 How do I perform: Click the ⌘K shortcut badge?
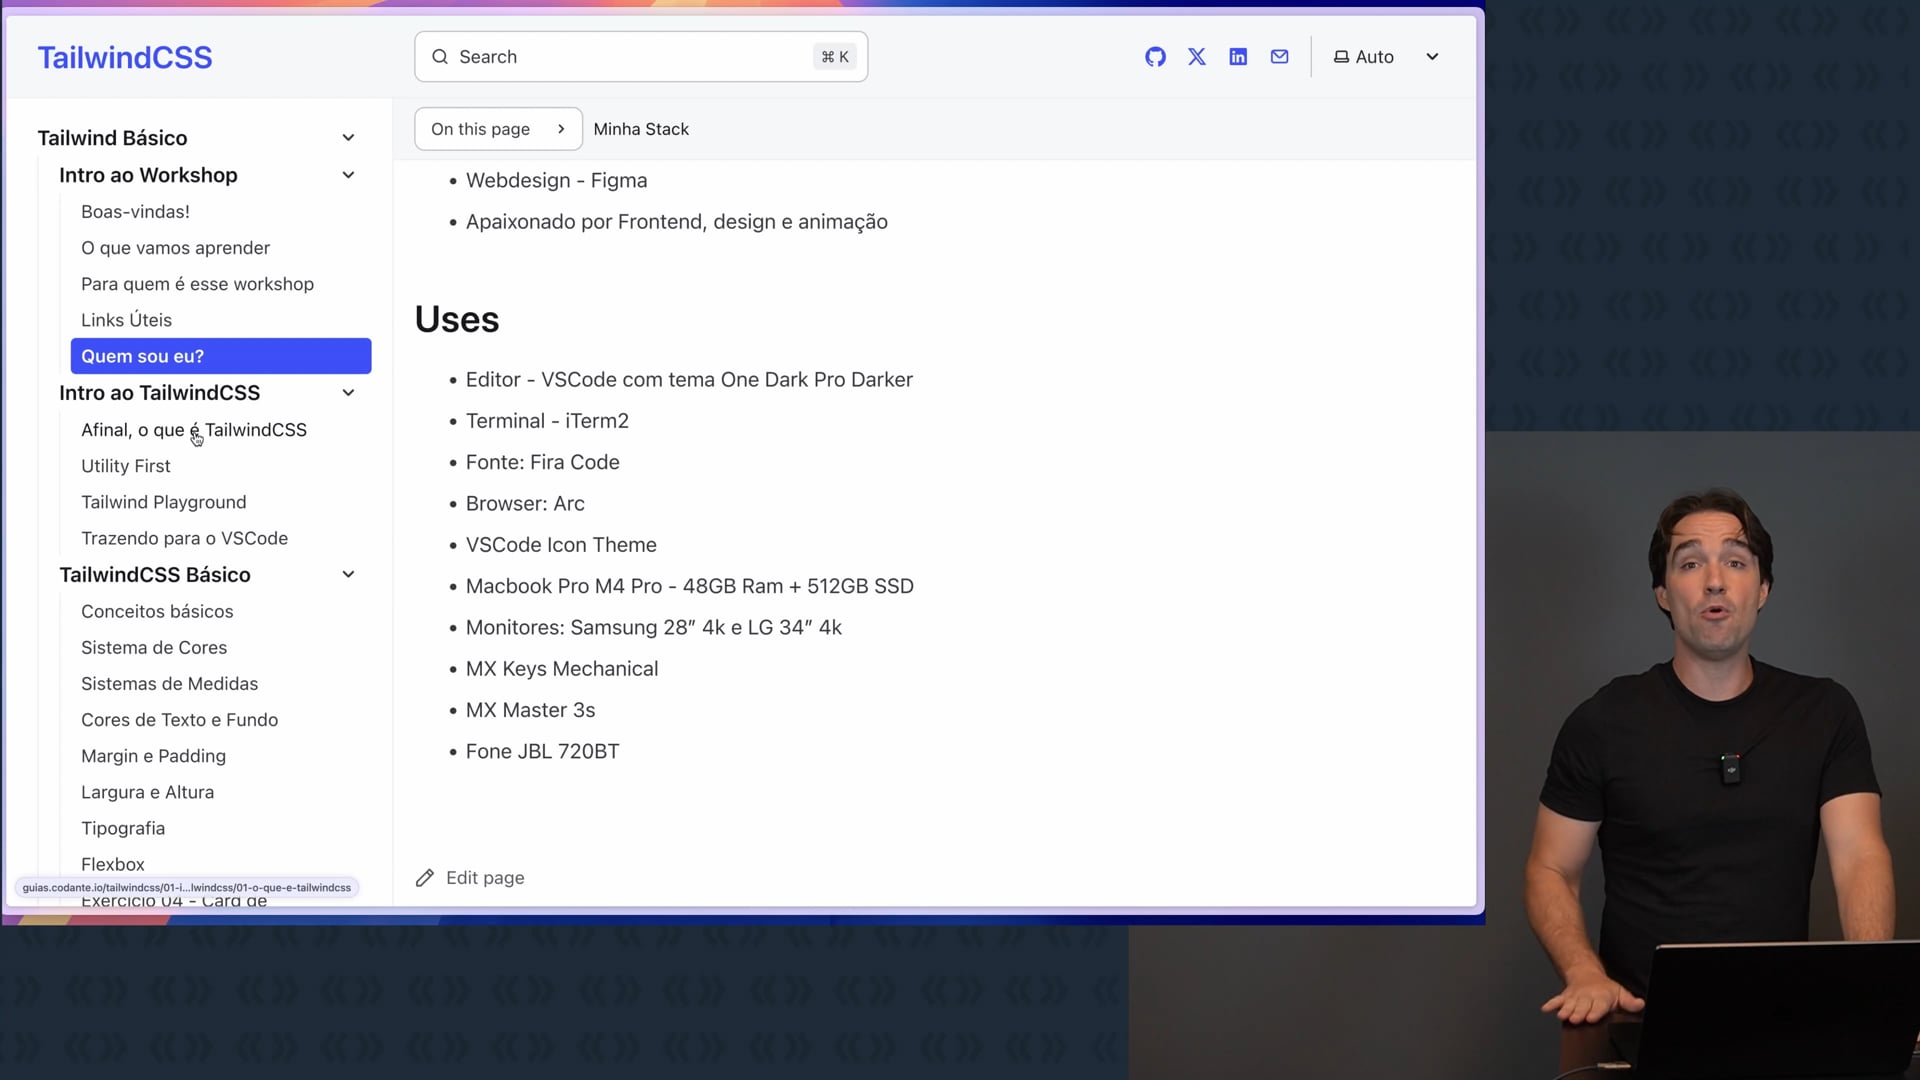tap(835, 57)
